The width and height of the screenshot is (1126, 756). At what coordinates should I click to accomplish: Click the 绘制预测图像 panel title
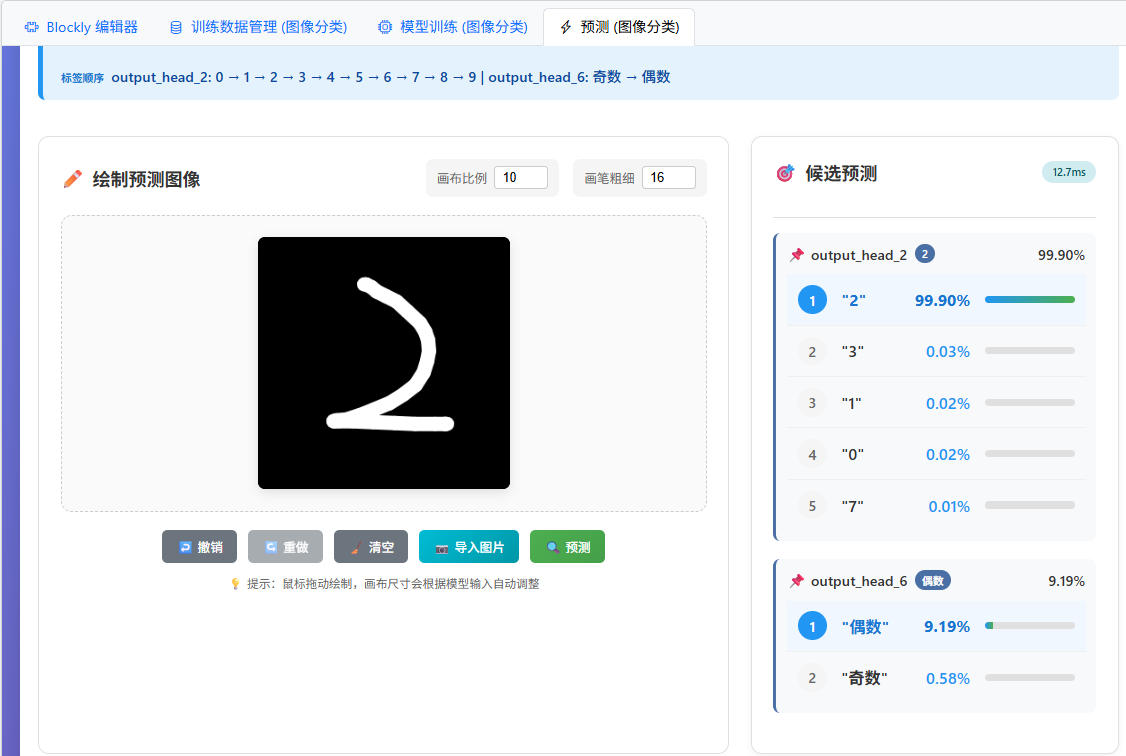146,179
